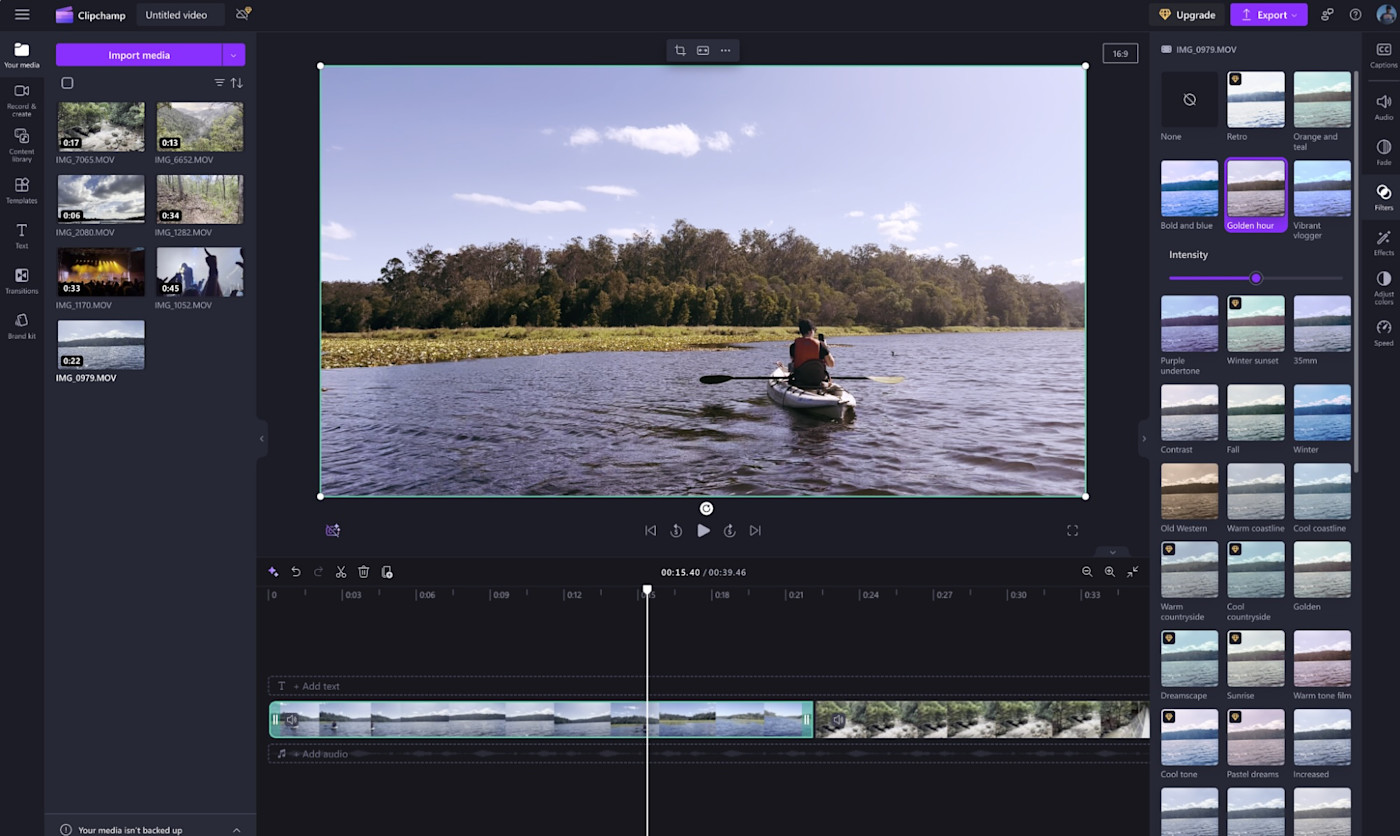Zoom in on the timeline
The width and height of the screenshot is (1400, 836).
pyautogui.click(x=1109, y=572)
